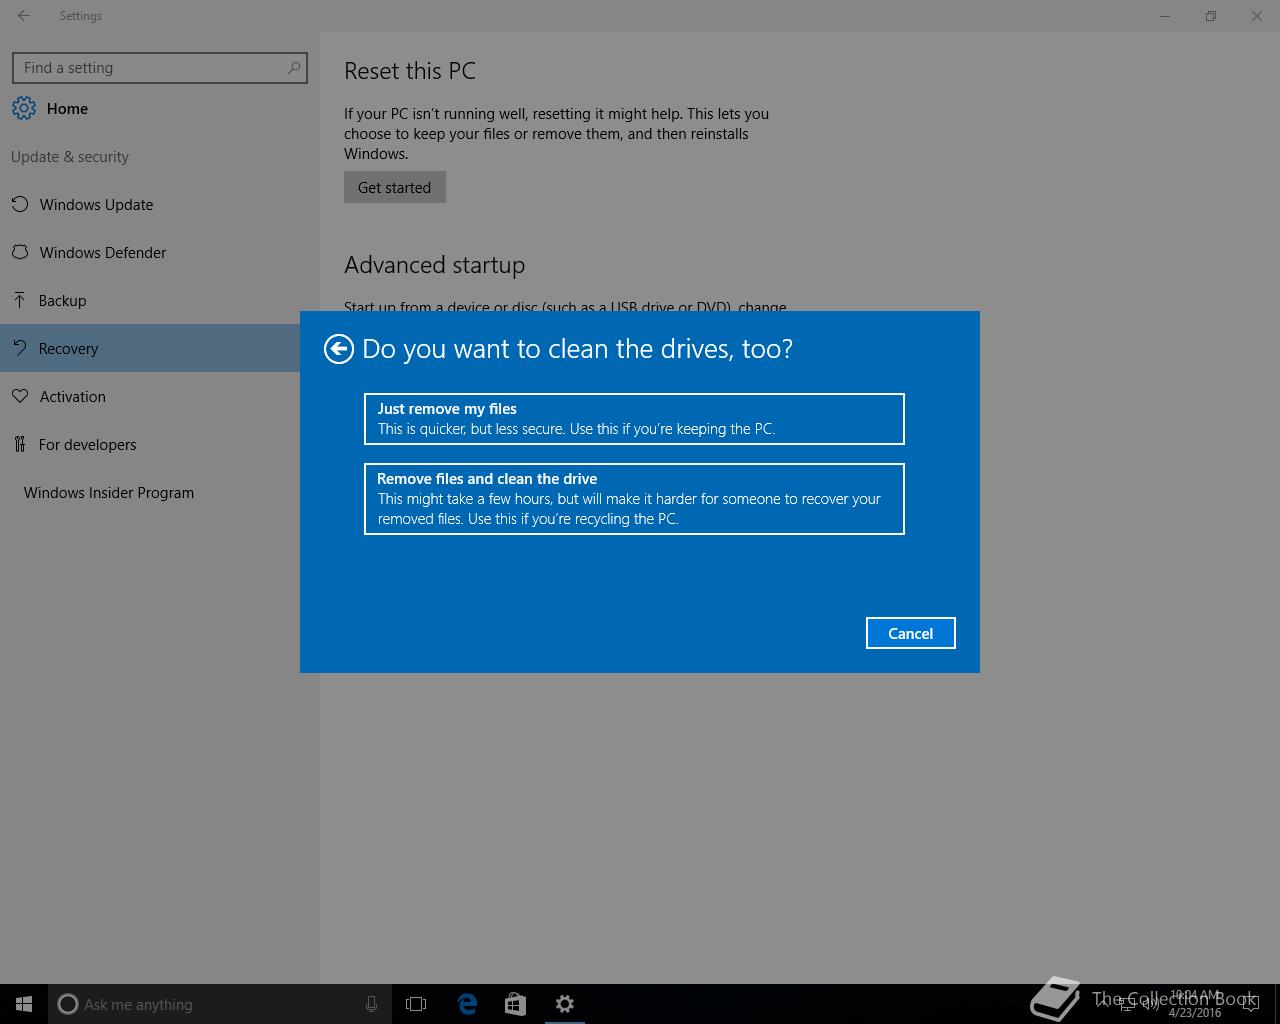The width and height of the screenshot is (1280, 1024).
Task: Cancel the reset dialog
Action: 910,633
